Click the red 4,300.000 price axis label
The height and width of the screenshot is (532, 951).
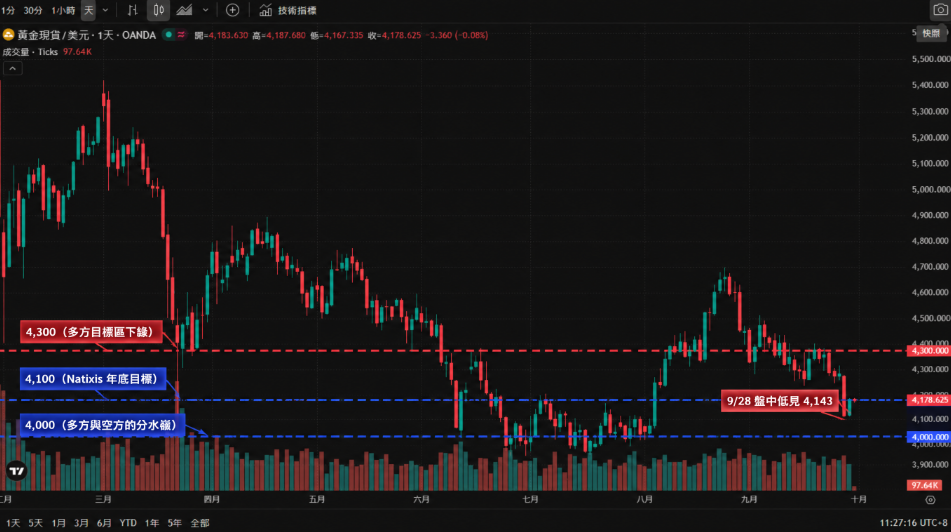pyautogui.click(x=928, y=351)
